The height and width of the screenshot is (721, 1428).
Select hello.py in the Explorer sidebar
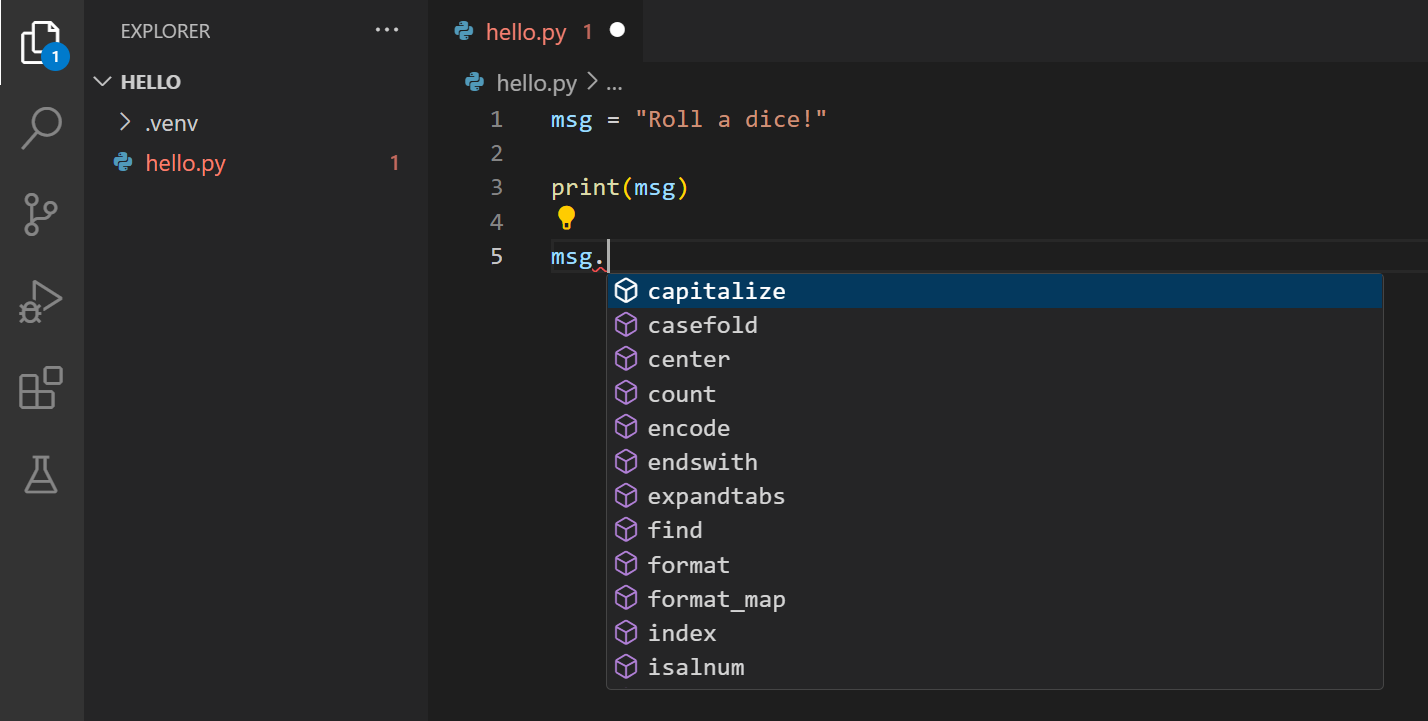[x=183, y=162]
